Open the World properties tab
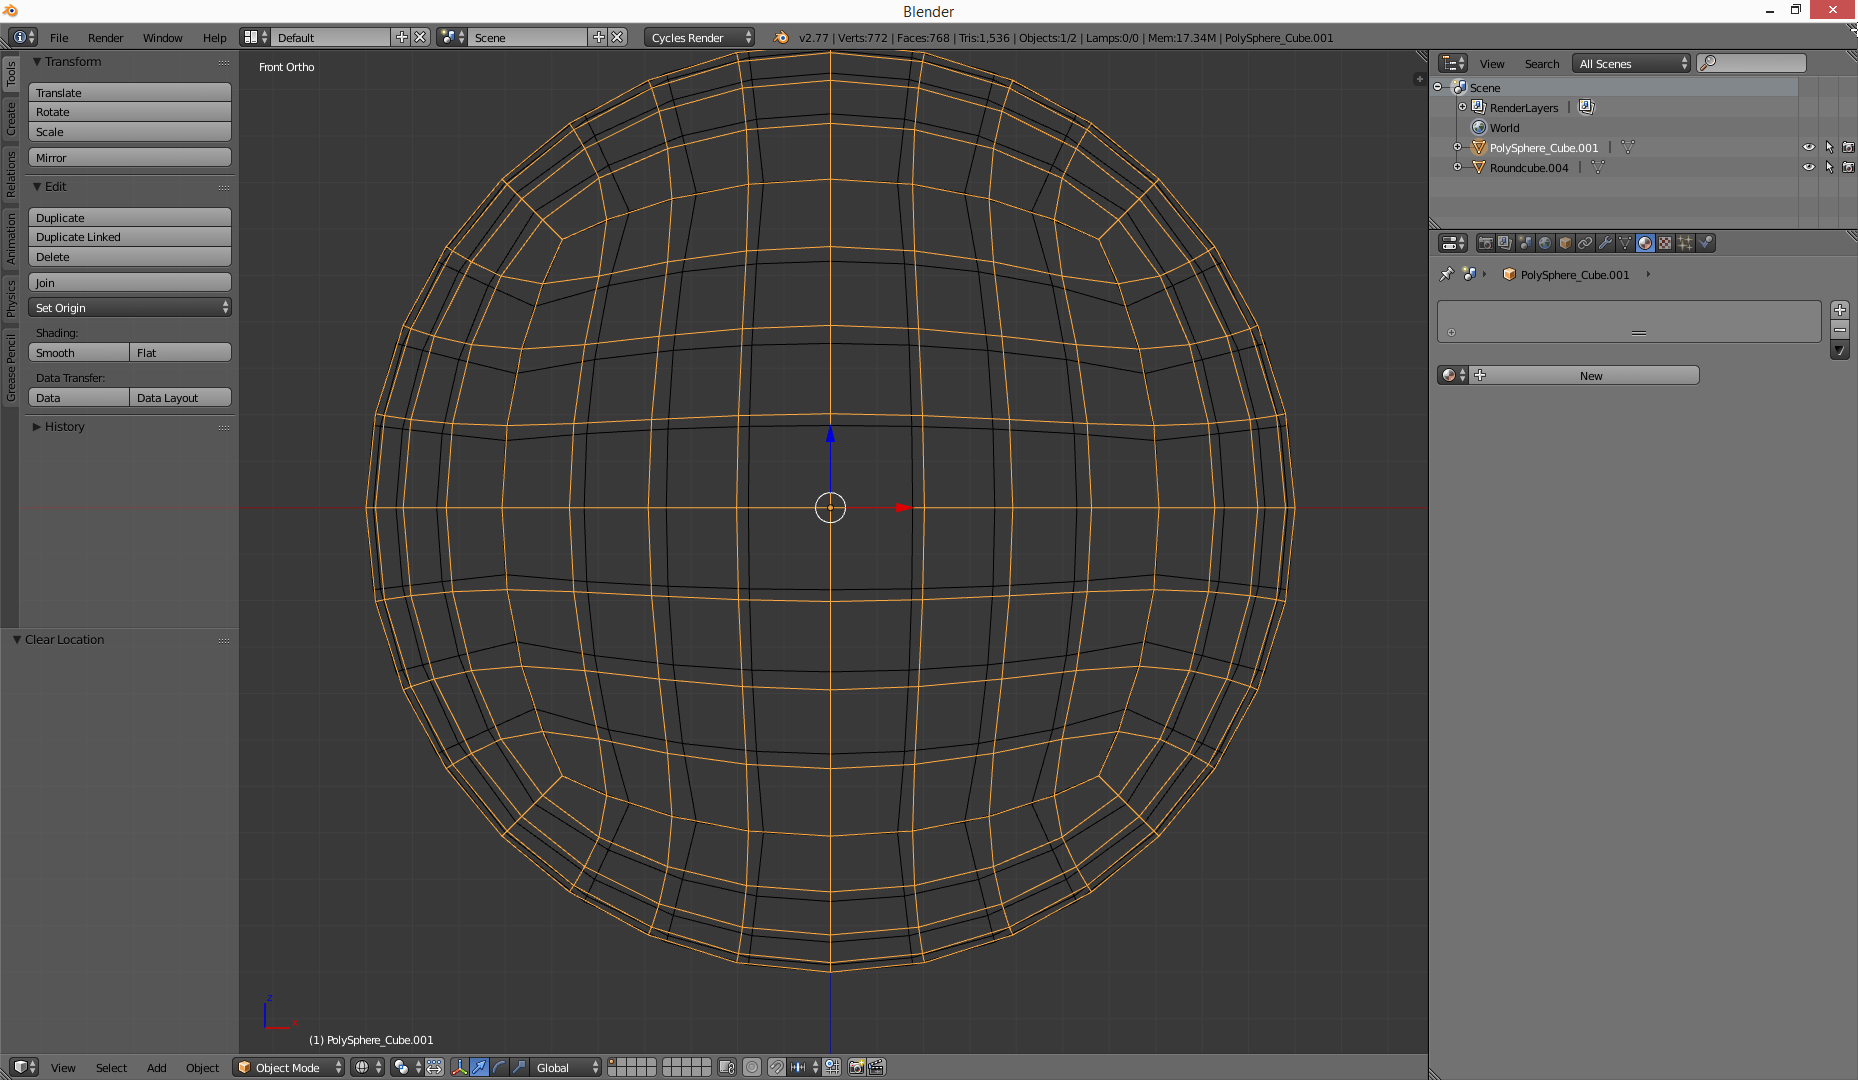The width and height of the screenshot is (1858, 1080). [1546, 242]
